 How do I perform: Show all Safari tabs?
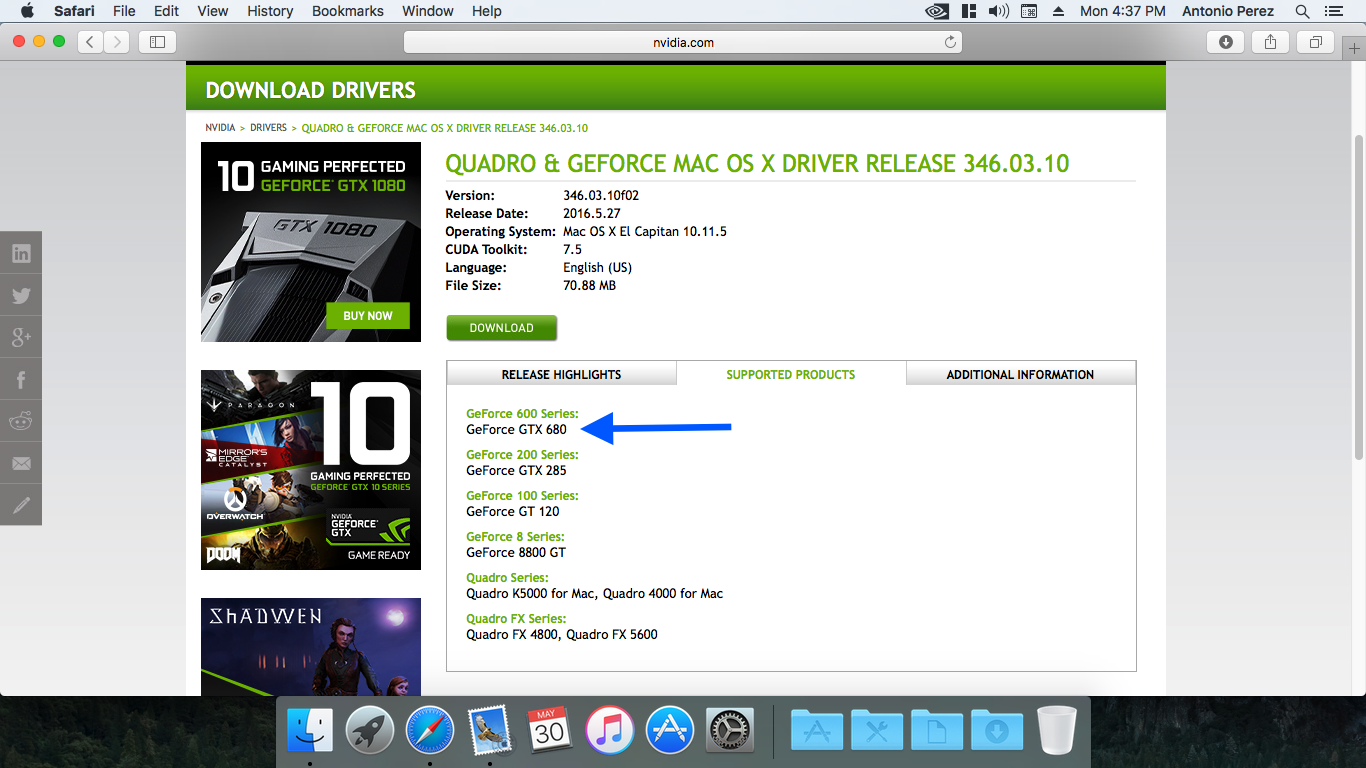click(1315, 42)
